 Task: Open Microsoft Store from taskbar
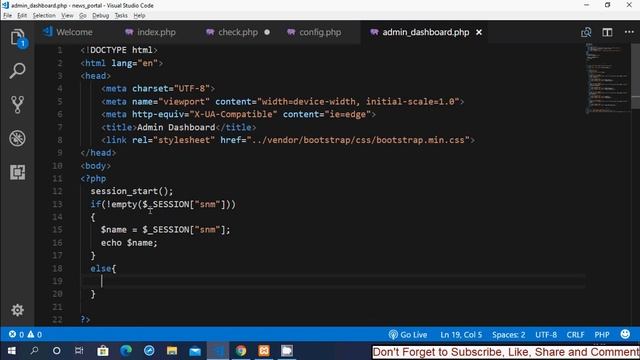tap(103, 351)
